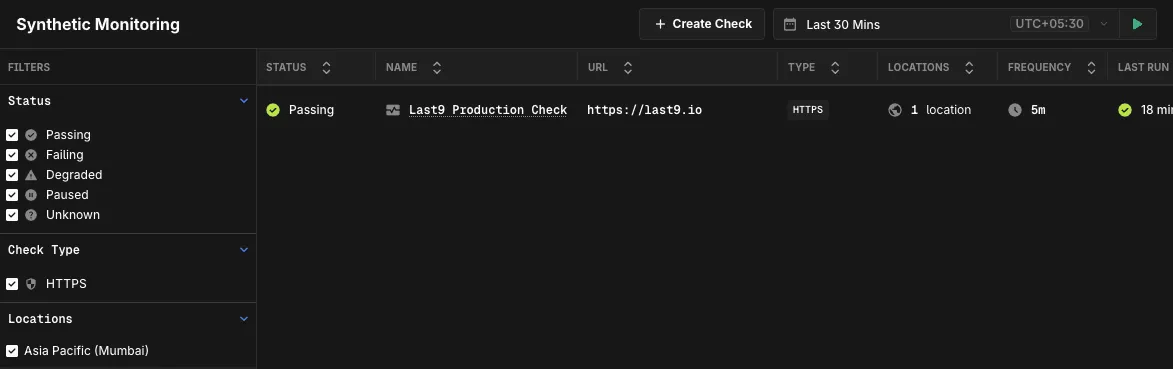Click the Synthetic Monitoring page title
This screenshot has height=369, width=1173.
pos(98,24)
